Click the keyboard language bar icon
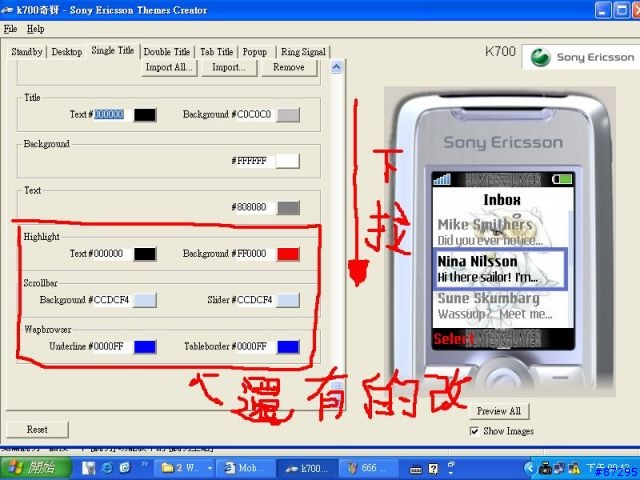The height and width of the screenshot is (480, 640). pos(416,469)
